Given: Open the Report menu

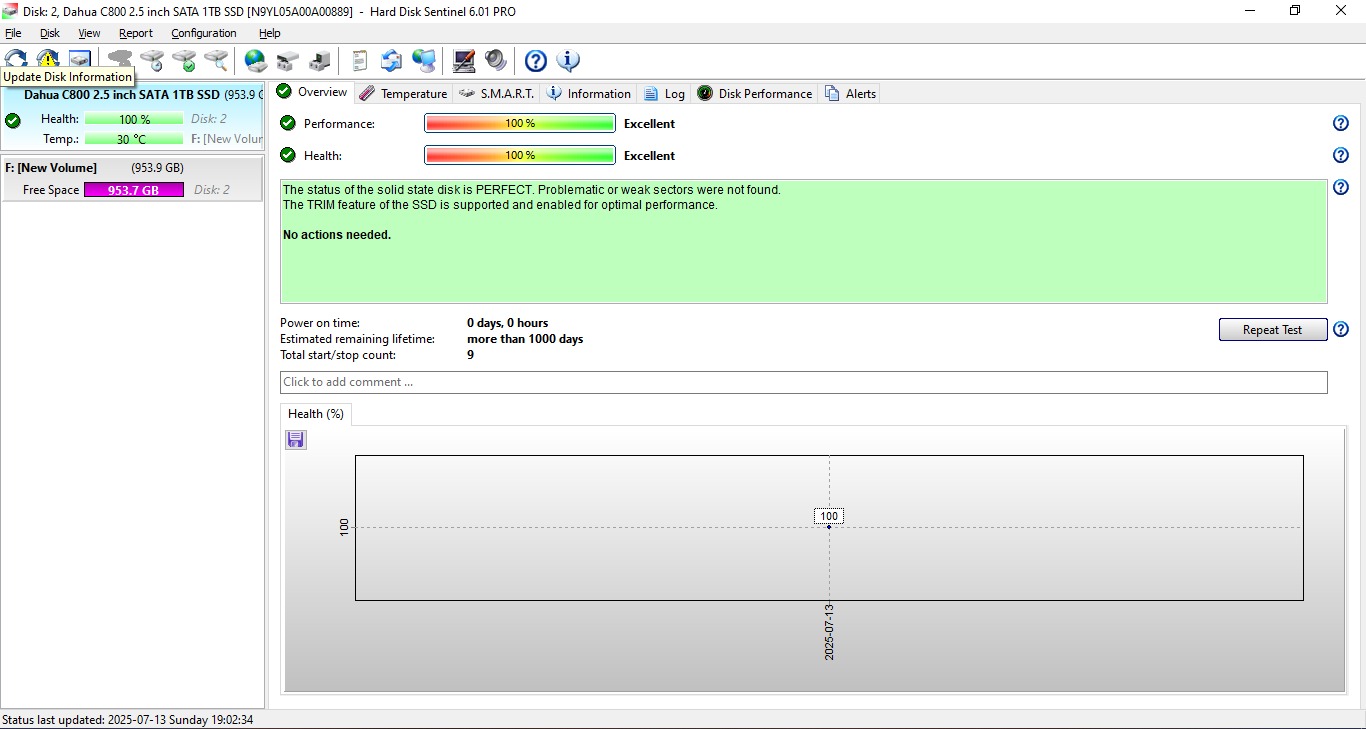Looking at the screenshot, I should (x=136, y=33).
